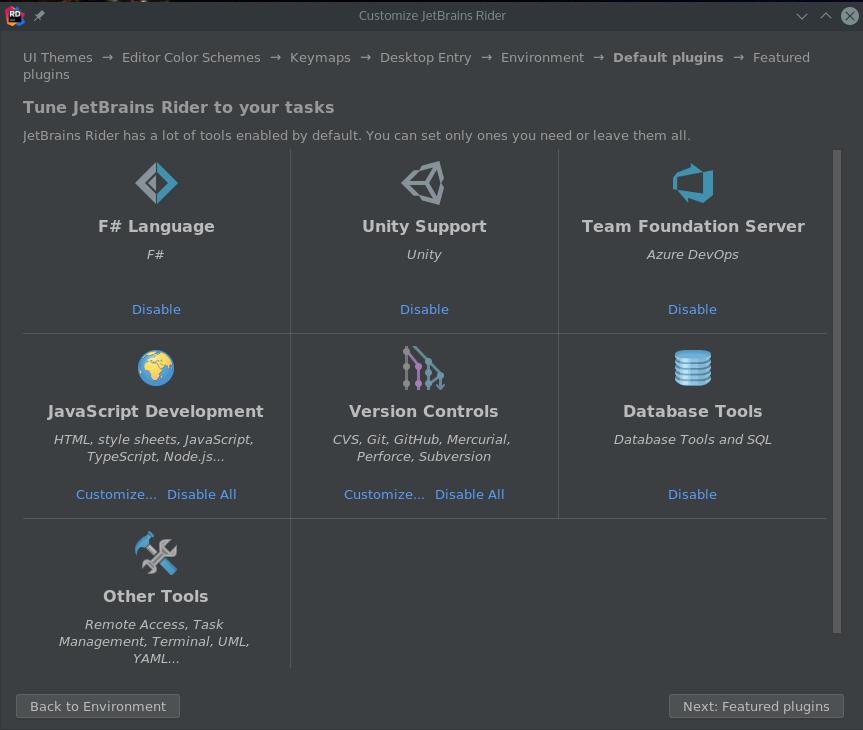This screenshot has width=863, height=730.
Task: Disable all JavaScript Development plugins
Action: point(201,494)
